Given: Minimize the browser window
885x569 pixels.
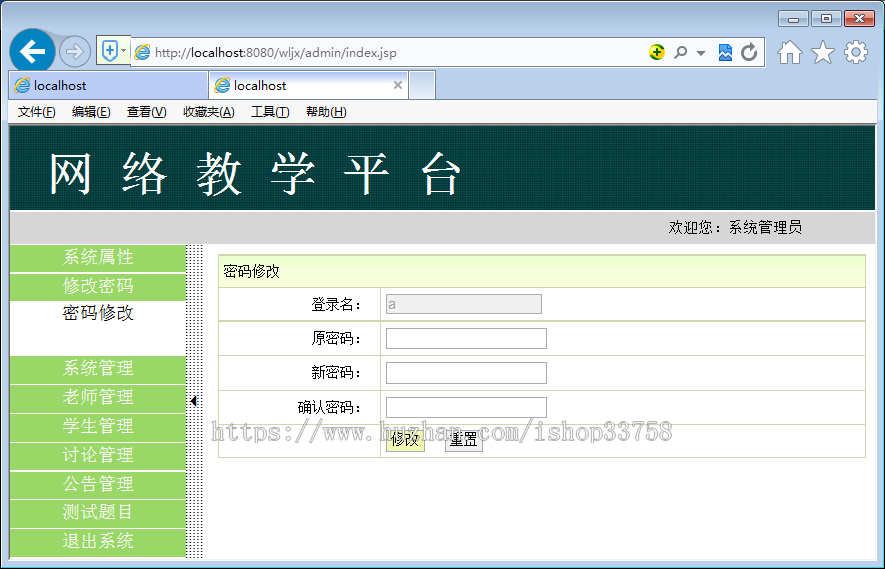Looking at the screenshot, I should pyautogui.click(x=794, y=19).
